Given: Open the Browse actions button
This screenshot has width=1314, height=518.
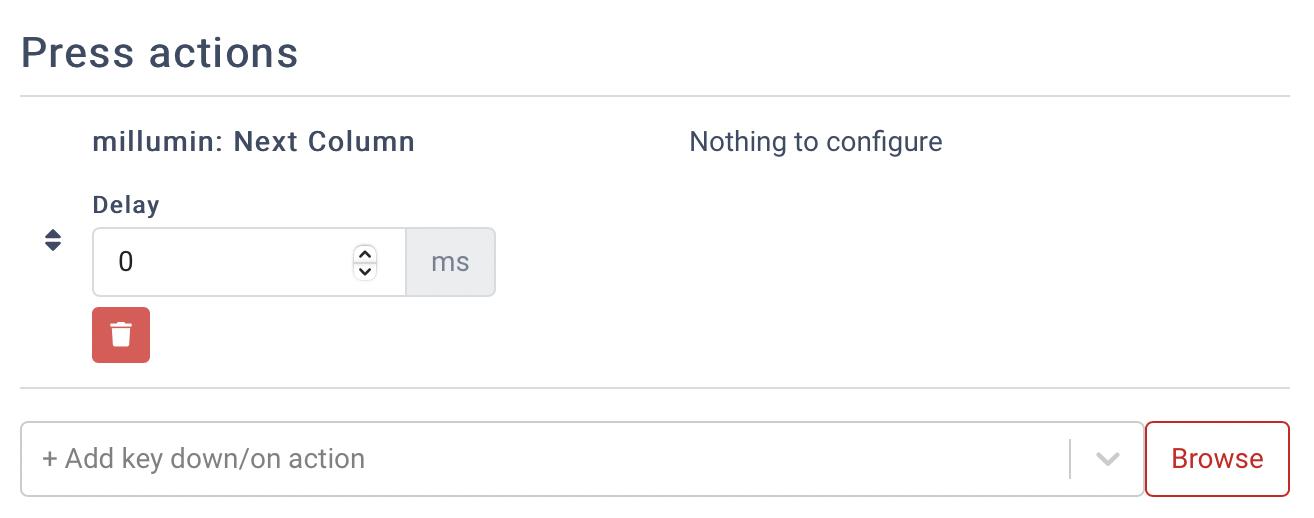Looking at the screenshot, I should [1217, 459].
